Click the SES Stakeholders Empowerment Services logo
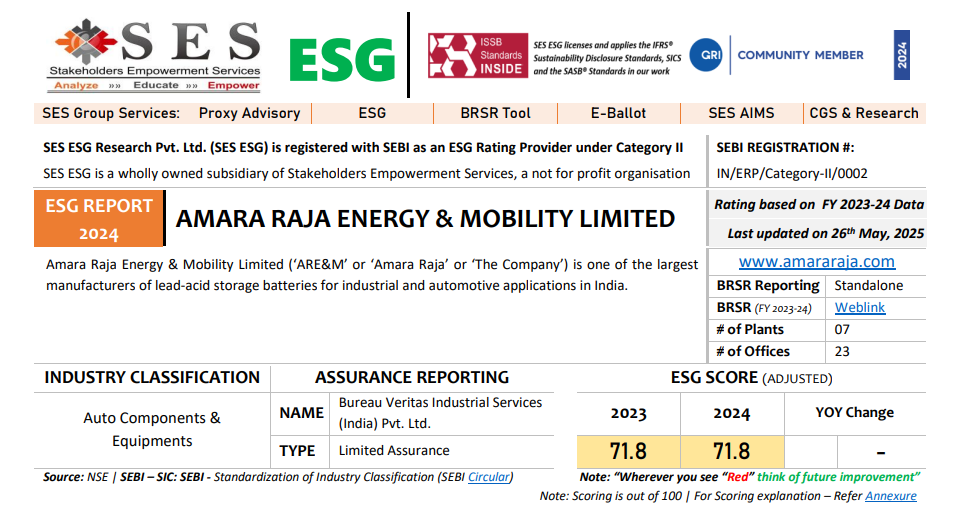Viewport: 953px width, 510px height. [x=154, y=55]
